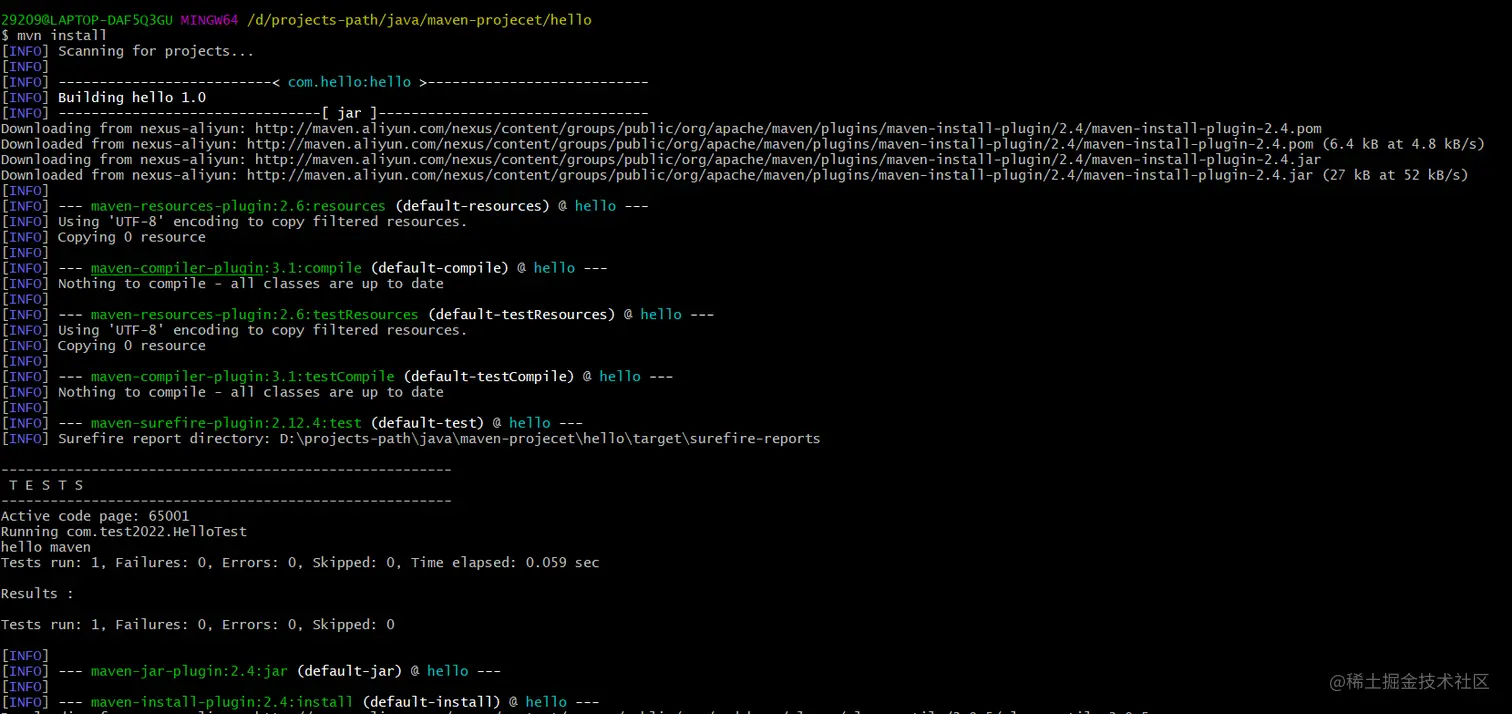Click the Downloading maven-install-plugin-2.4.jar URL line
1512x714 pixels.
[x=661, y=159]
